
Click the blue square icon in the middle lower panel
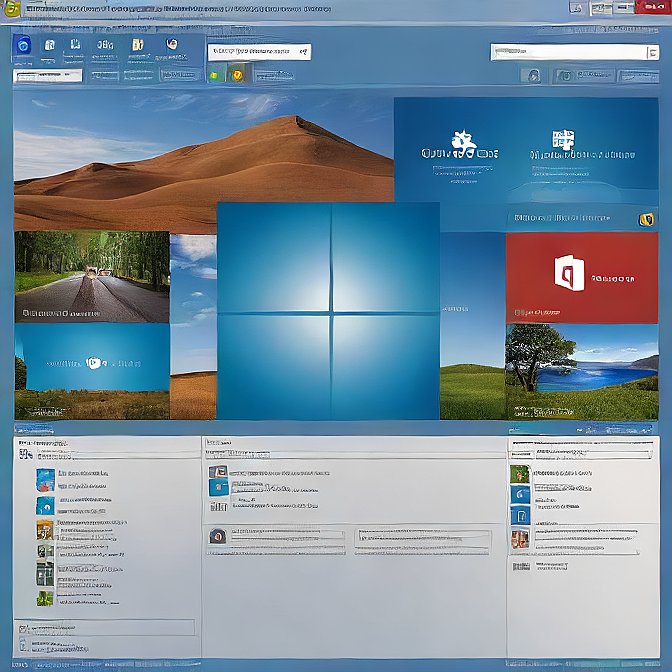[218, 488]
